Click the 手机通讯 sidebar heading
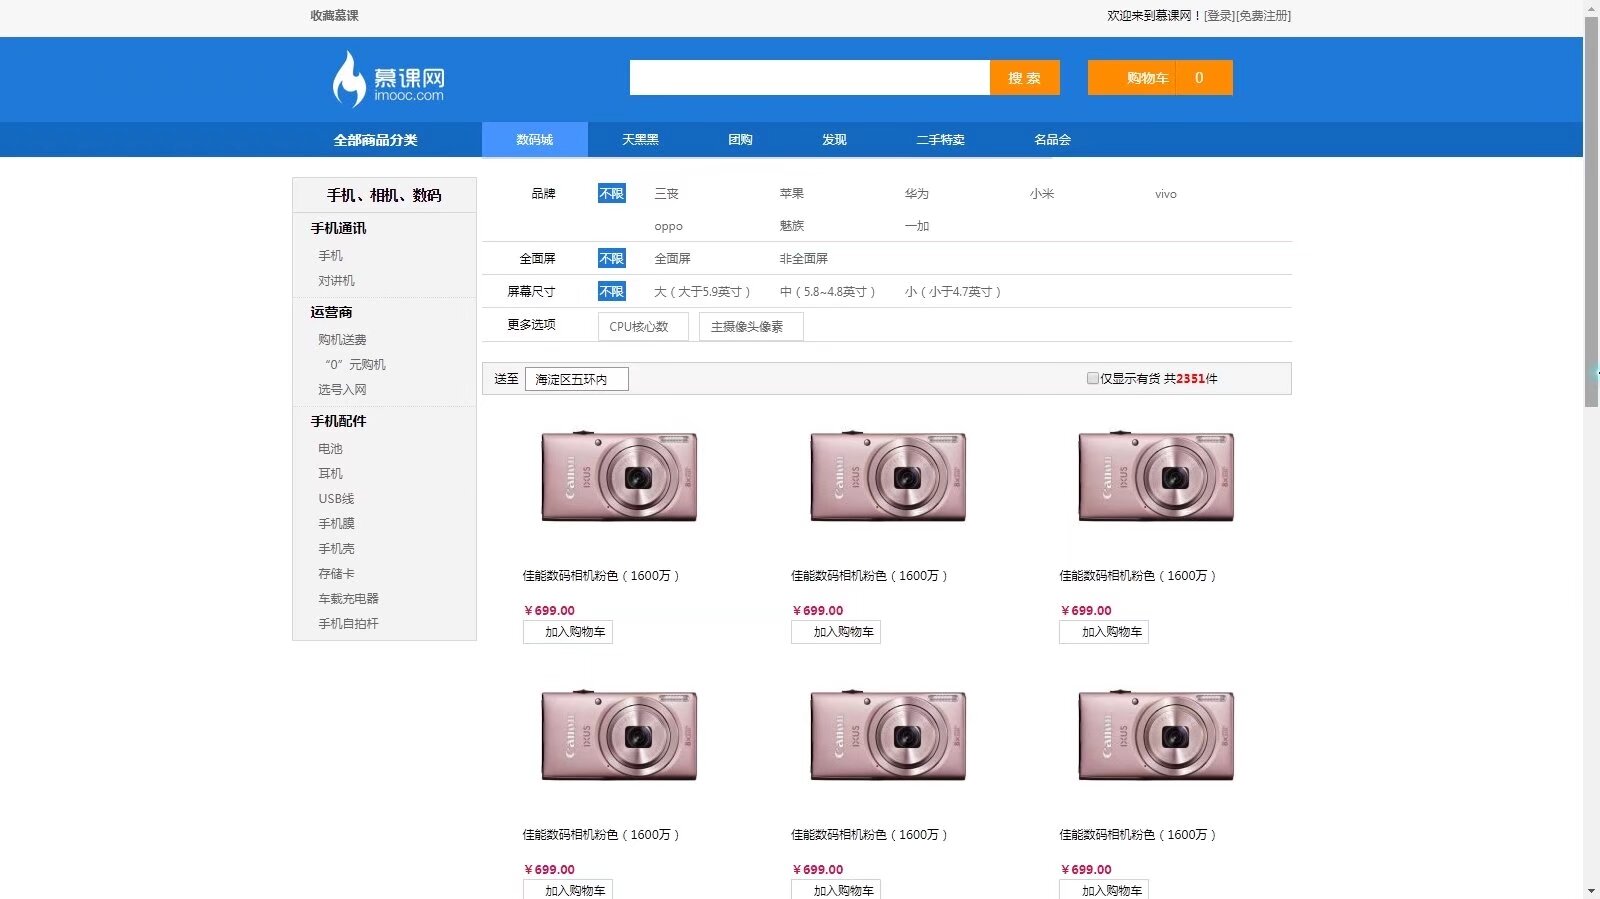The height and width of the screenshot is (899, 1600). tap(338, 229)
